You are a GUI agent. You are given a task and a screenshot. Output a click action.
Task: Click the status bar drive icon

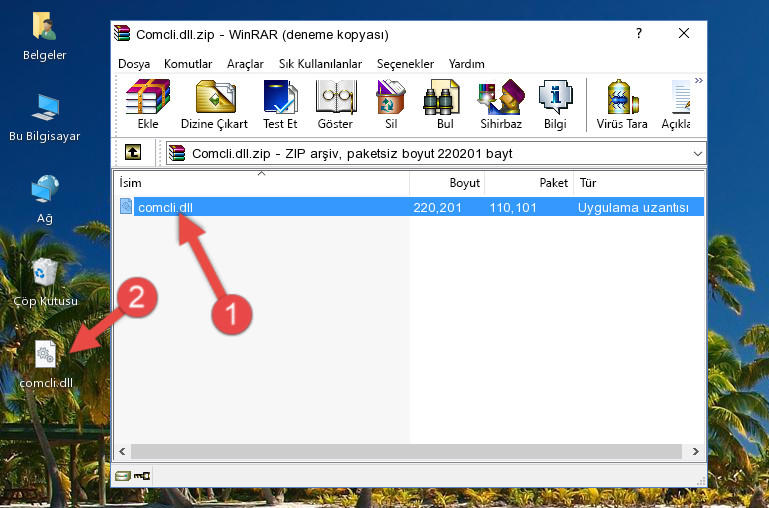123,475
